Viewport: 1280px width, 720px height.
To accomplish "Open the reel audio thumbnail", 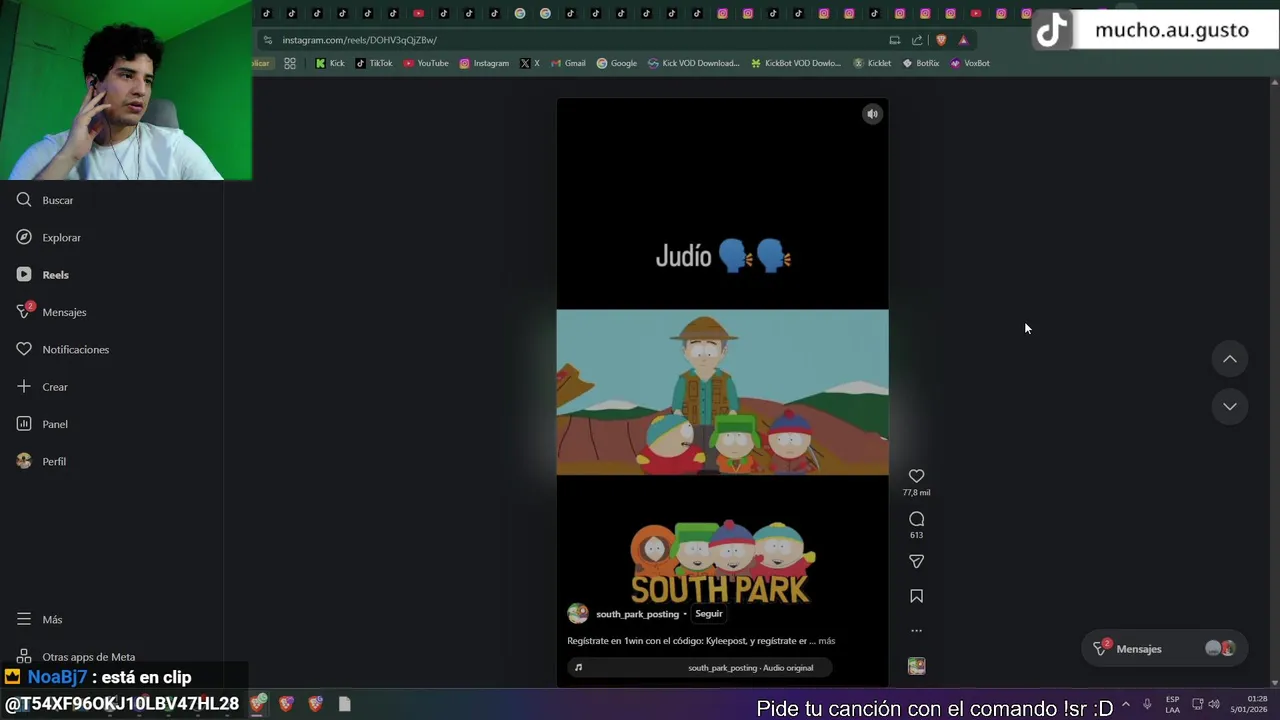I will [x=916, y=666].
